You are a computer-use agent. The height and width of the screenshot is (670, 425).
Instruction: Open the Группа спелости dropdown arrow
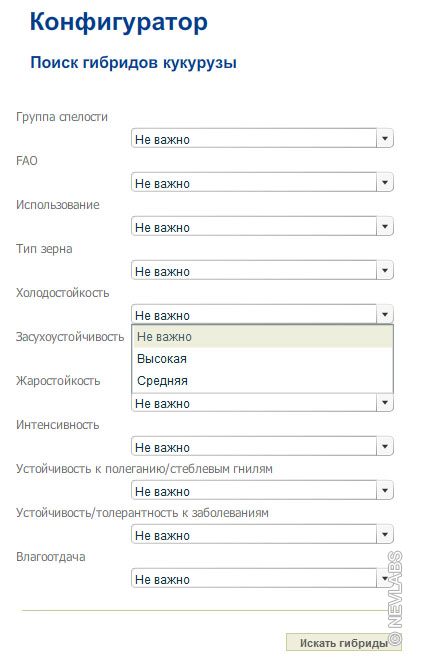(x=384, y=139)
